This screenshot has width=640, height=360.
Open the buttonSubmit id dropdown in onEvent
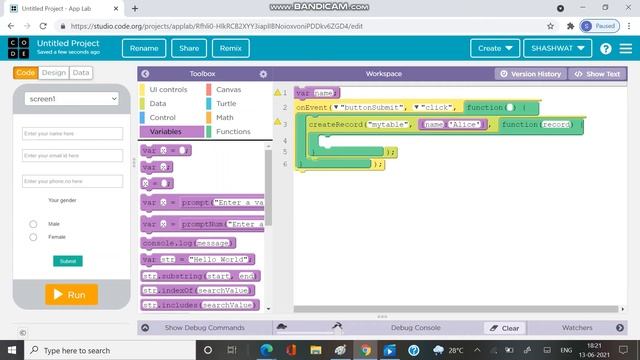click(x=336, y=107)
